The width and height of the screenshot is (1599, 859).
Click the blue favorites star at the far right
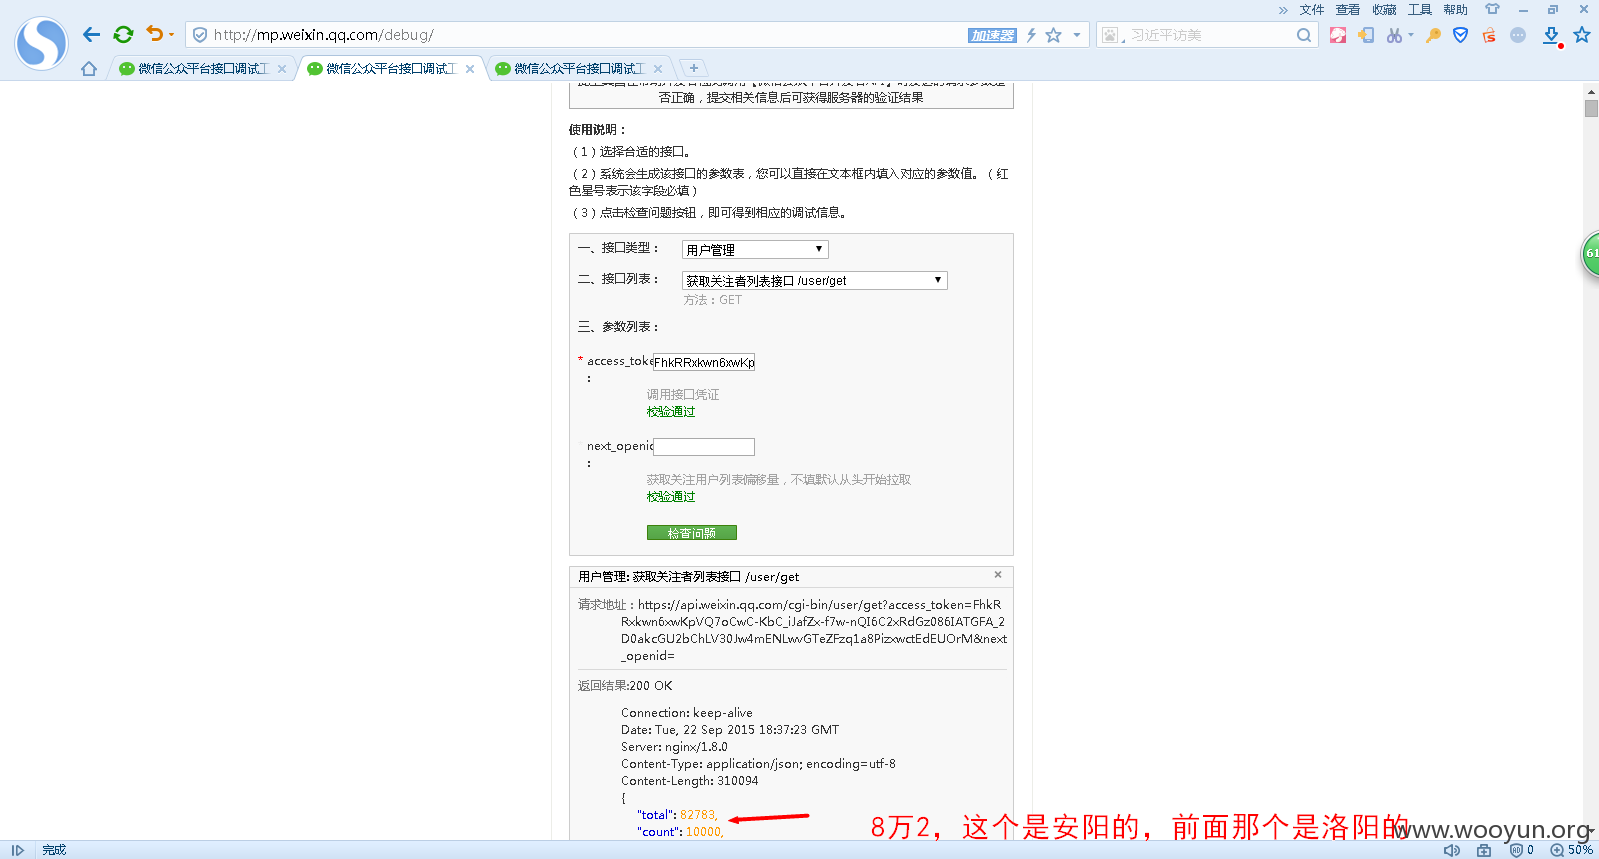(1582, 35)
